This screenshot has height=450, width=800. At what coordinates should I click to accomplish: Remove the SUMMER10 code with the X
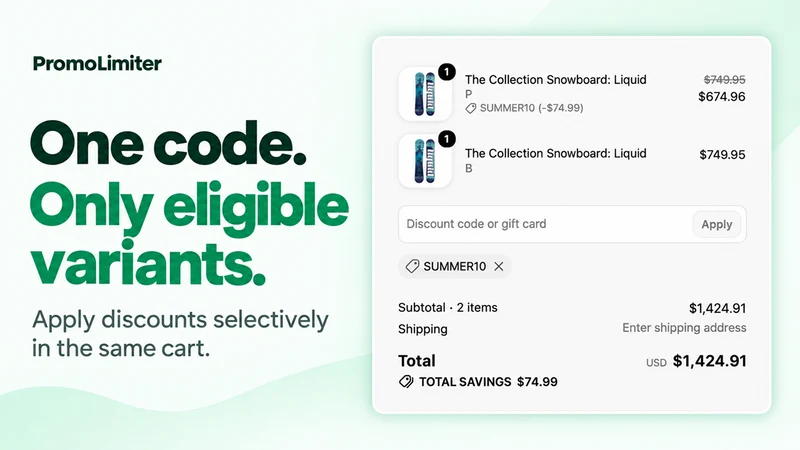pyautogui.click(x=498, y=266)
